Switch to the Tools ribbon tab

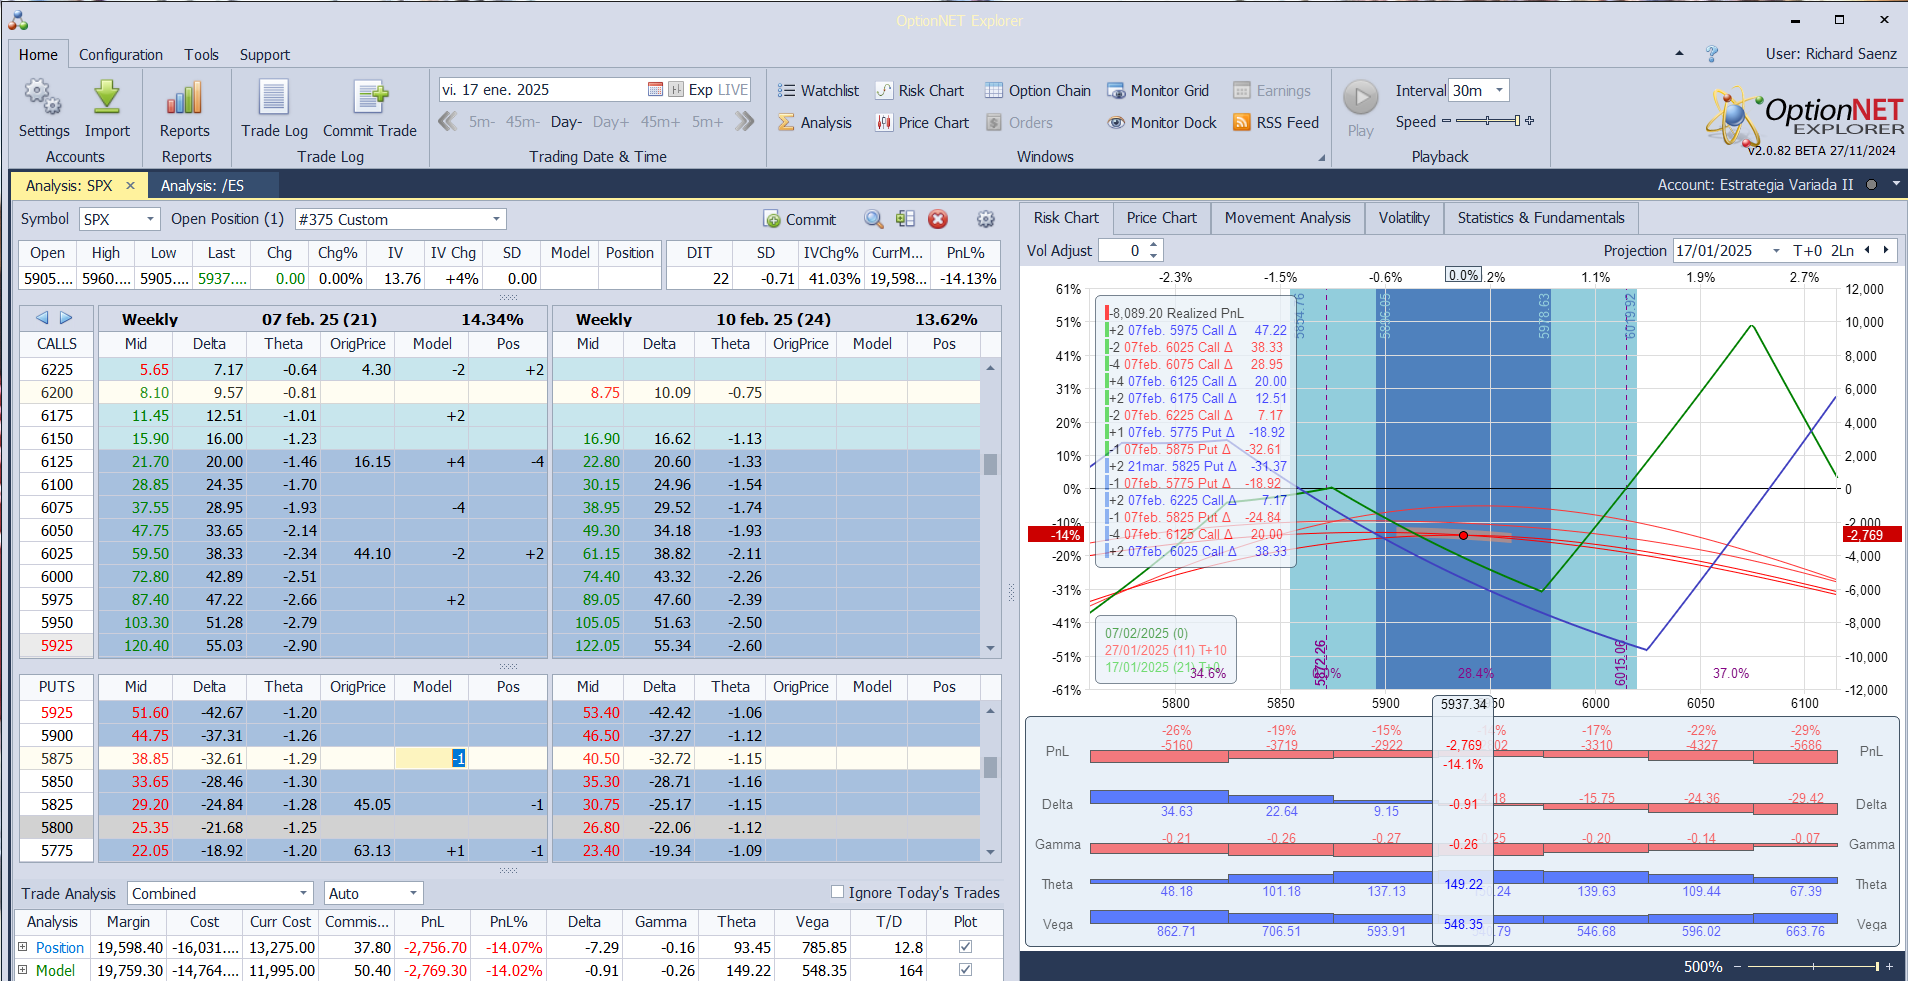201,55
